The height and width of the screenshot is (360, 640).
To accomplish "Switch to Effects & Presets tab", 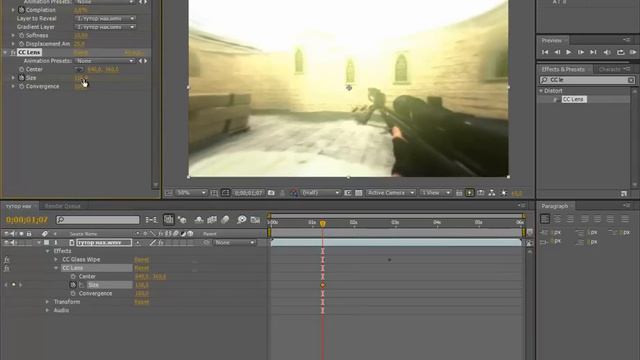I will (563, 69).
